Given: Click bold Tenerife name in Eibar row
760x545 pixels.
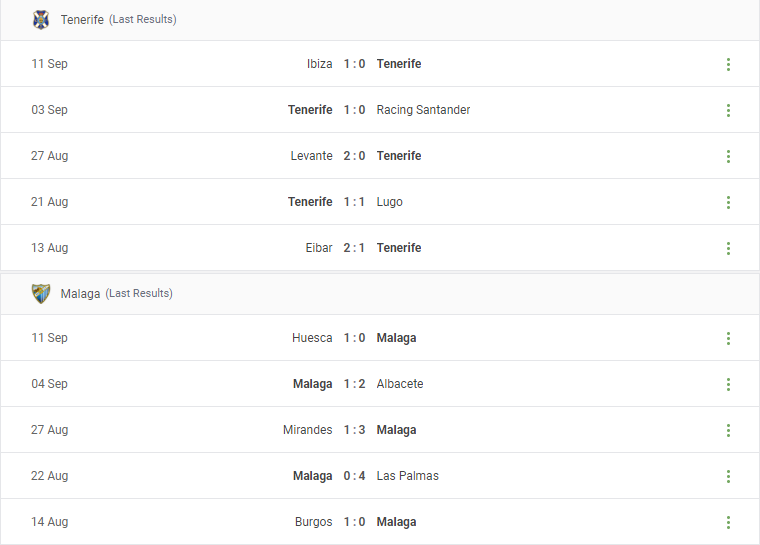Looking at the screenshot, I should click(399, 248).
